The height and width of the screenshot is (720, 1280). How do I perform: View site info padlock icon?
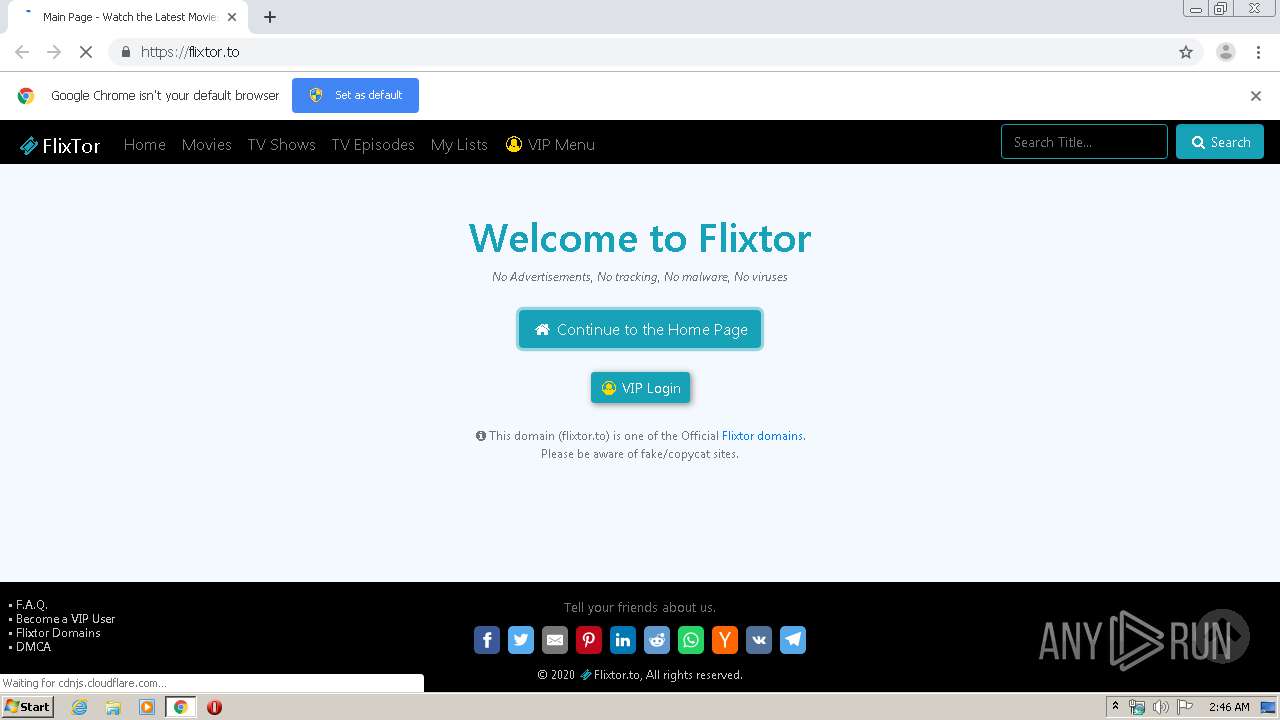pos(125,52)
